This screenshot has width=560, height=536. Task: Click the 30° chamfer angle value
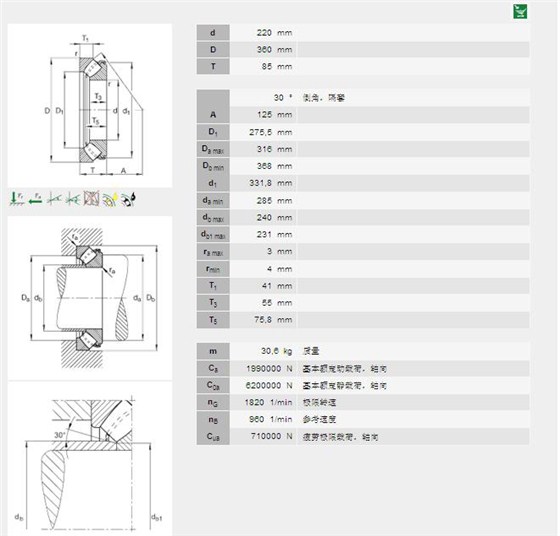click(283, 97)
